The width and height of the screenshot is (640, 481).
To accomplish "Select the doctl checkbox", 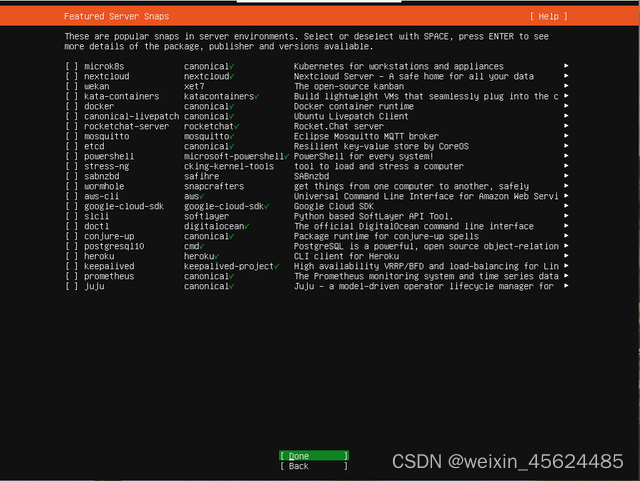I will coord(71,226).
